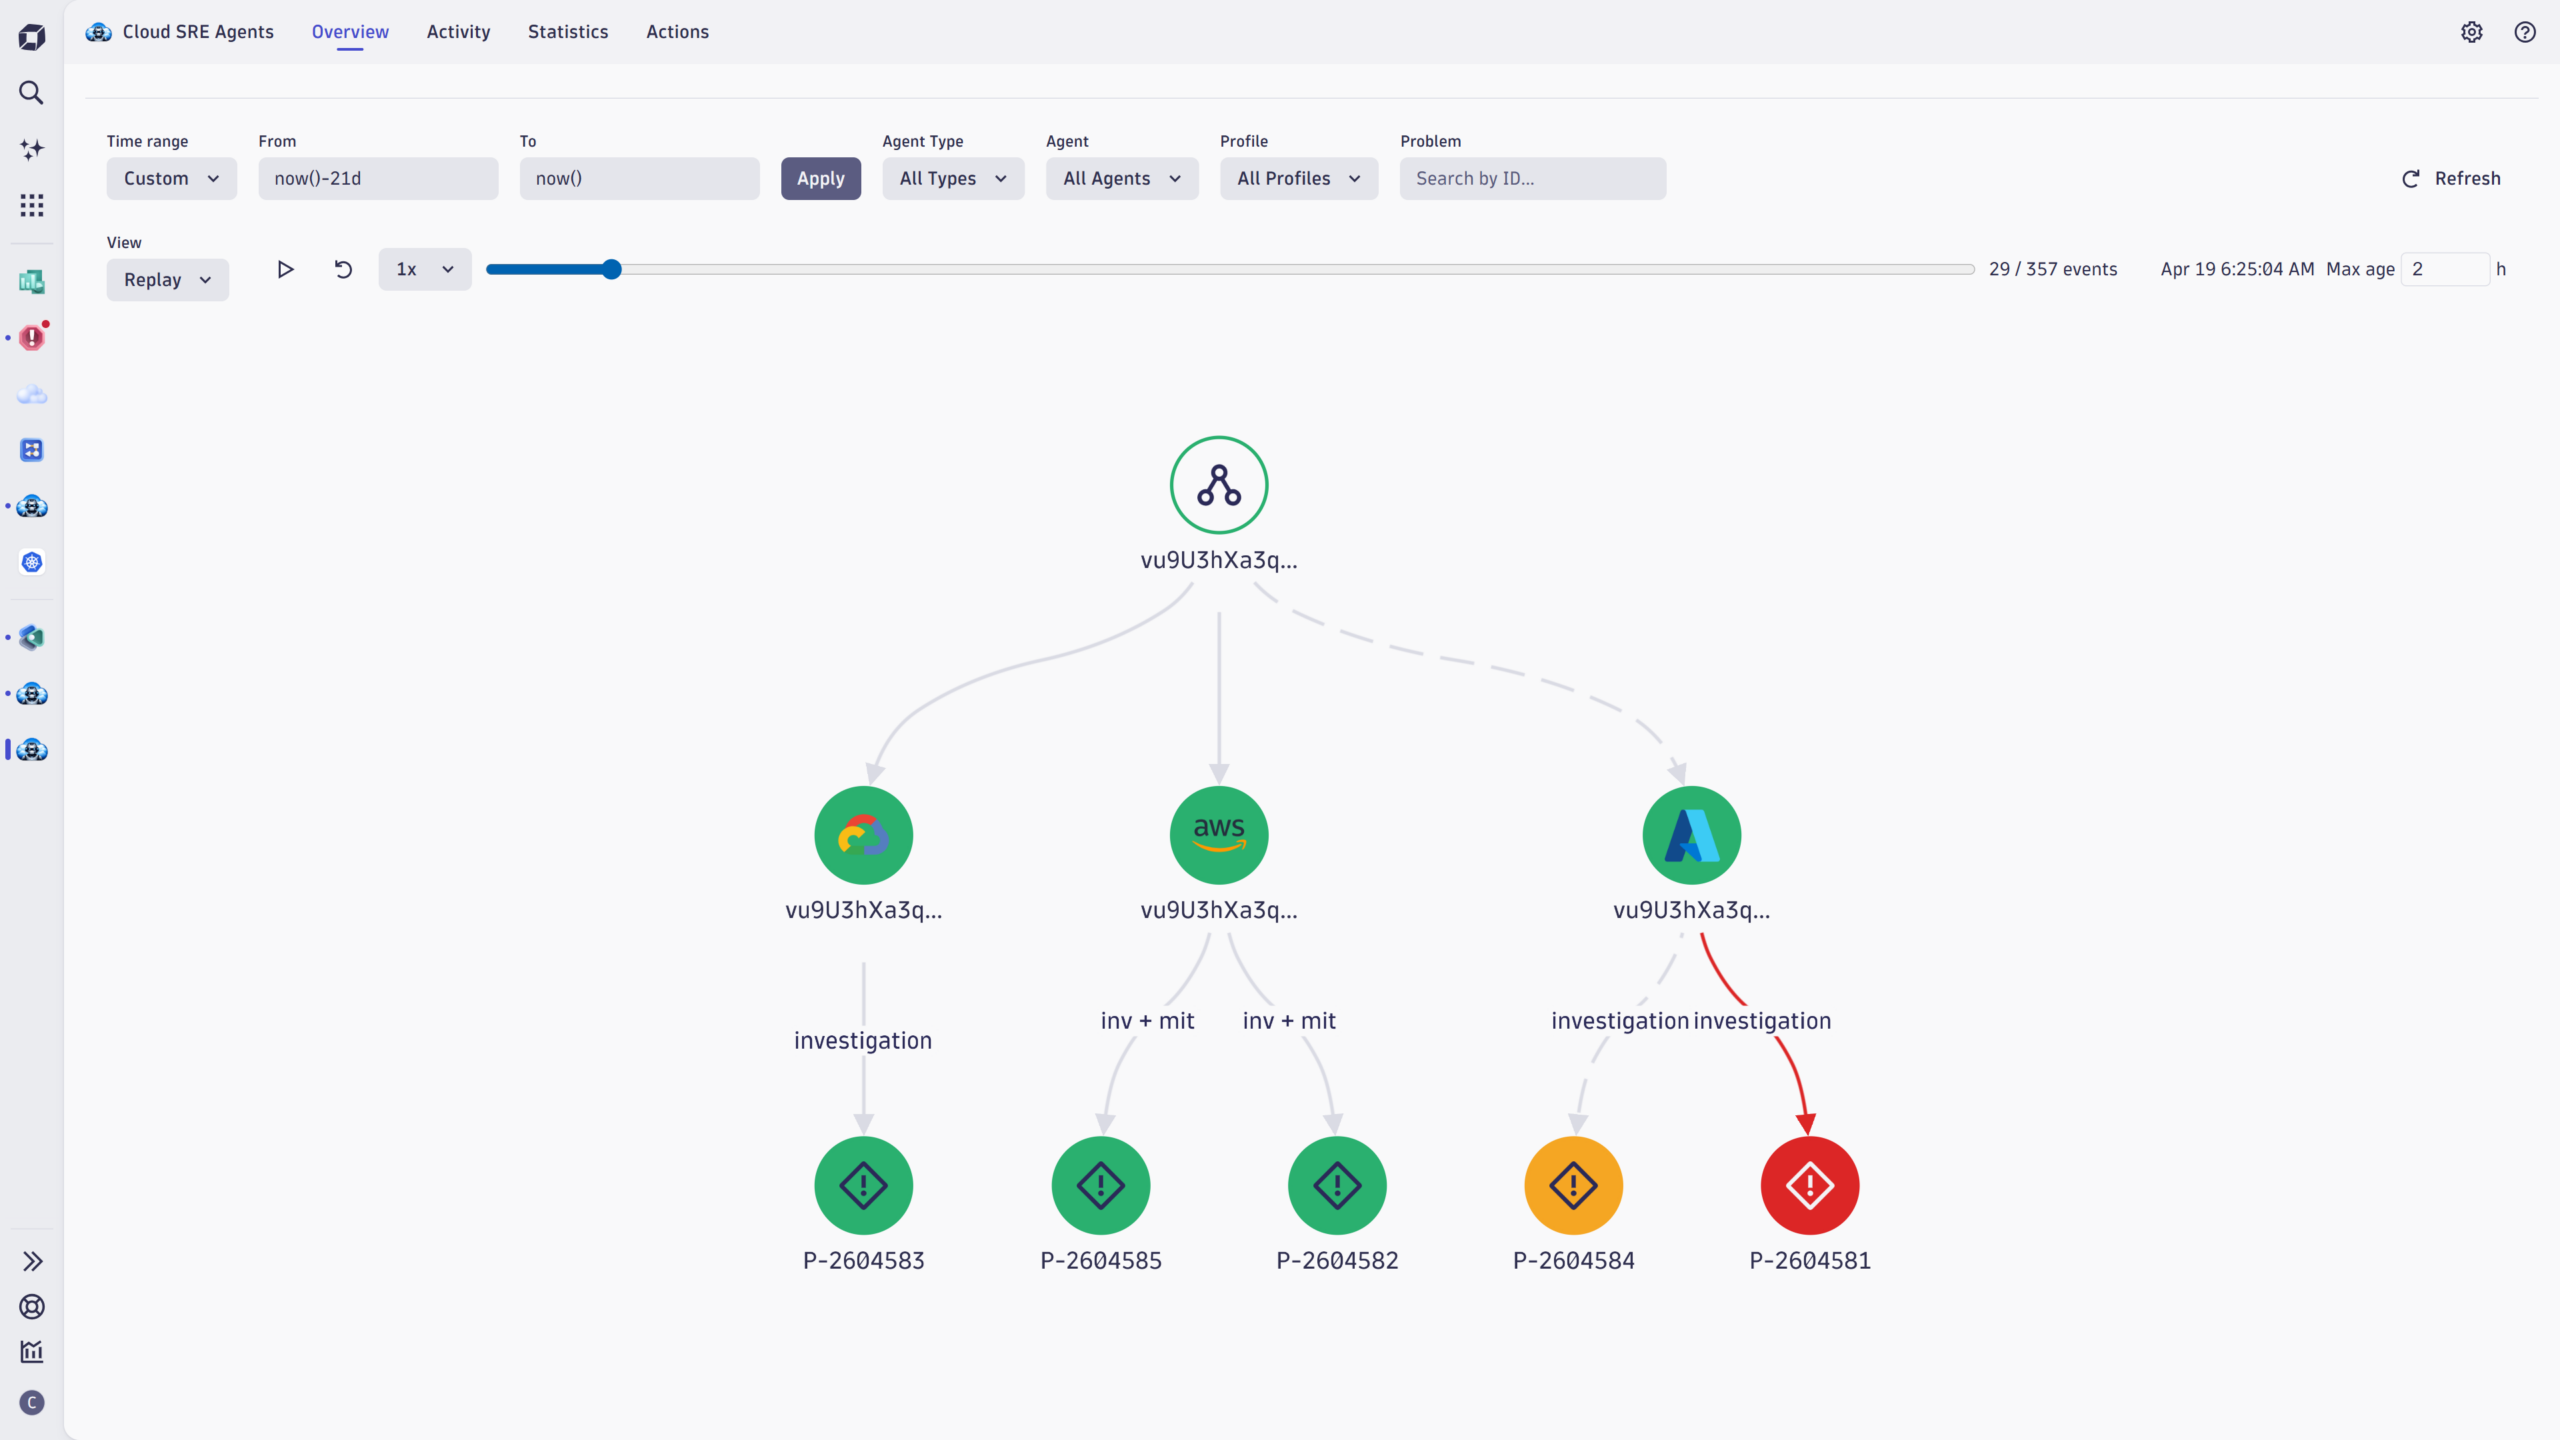Image resolution: width=2560 pixels, height=1440 pixels.
Task: Open the blue workflows app icon
Action: (32, 450)
